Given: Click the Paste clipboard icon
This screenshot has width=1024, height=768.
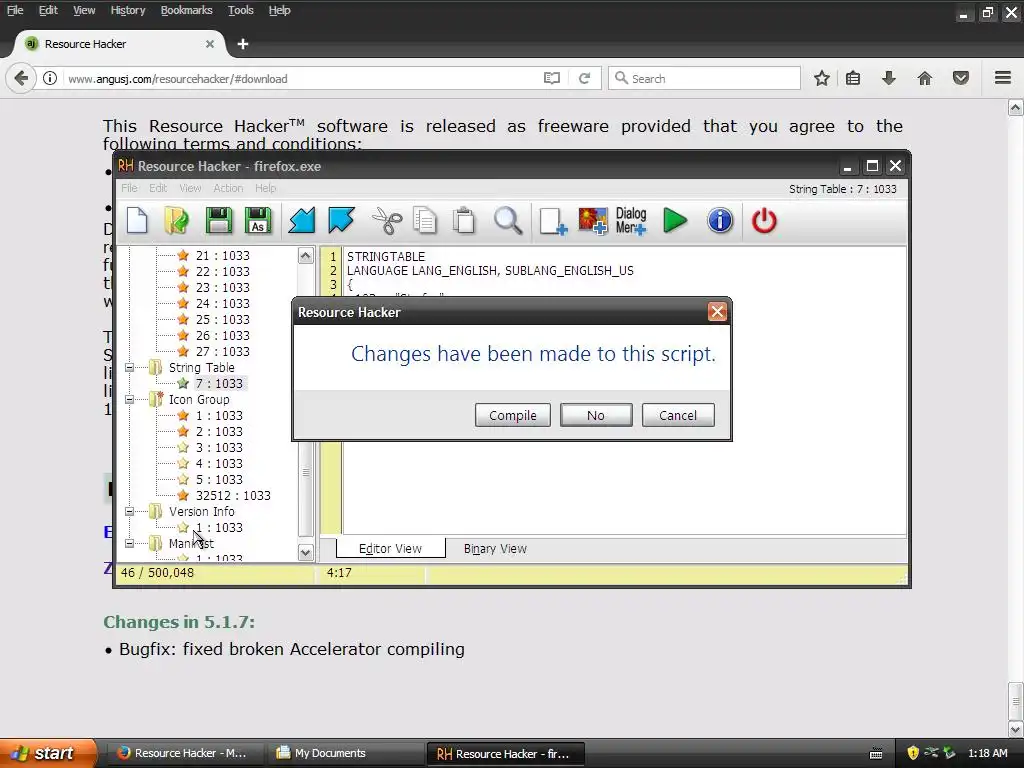Looking at the screenshot, I should click(x=464, y=221).
